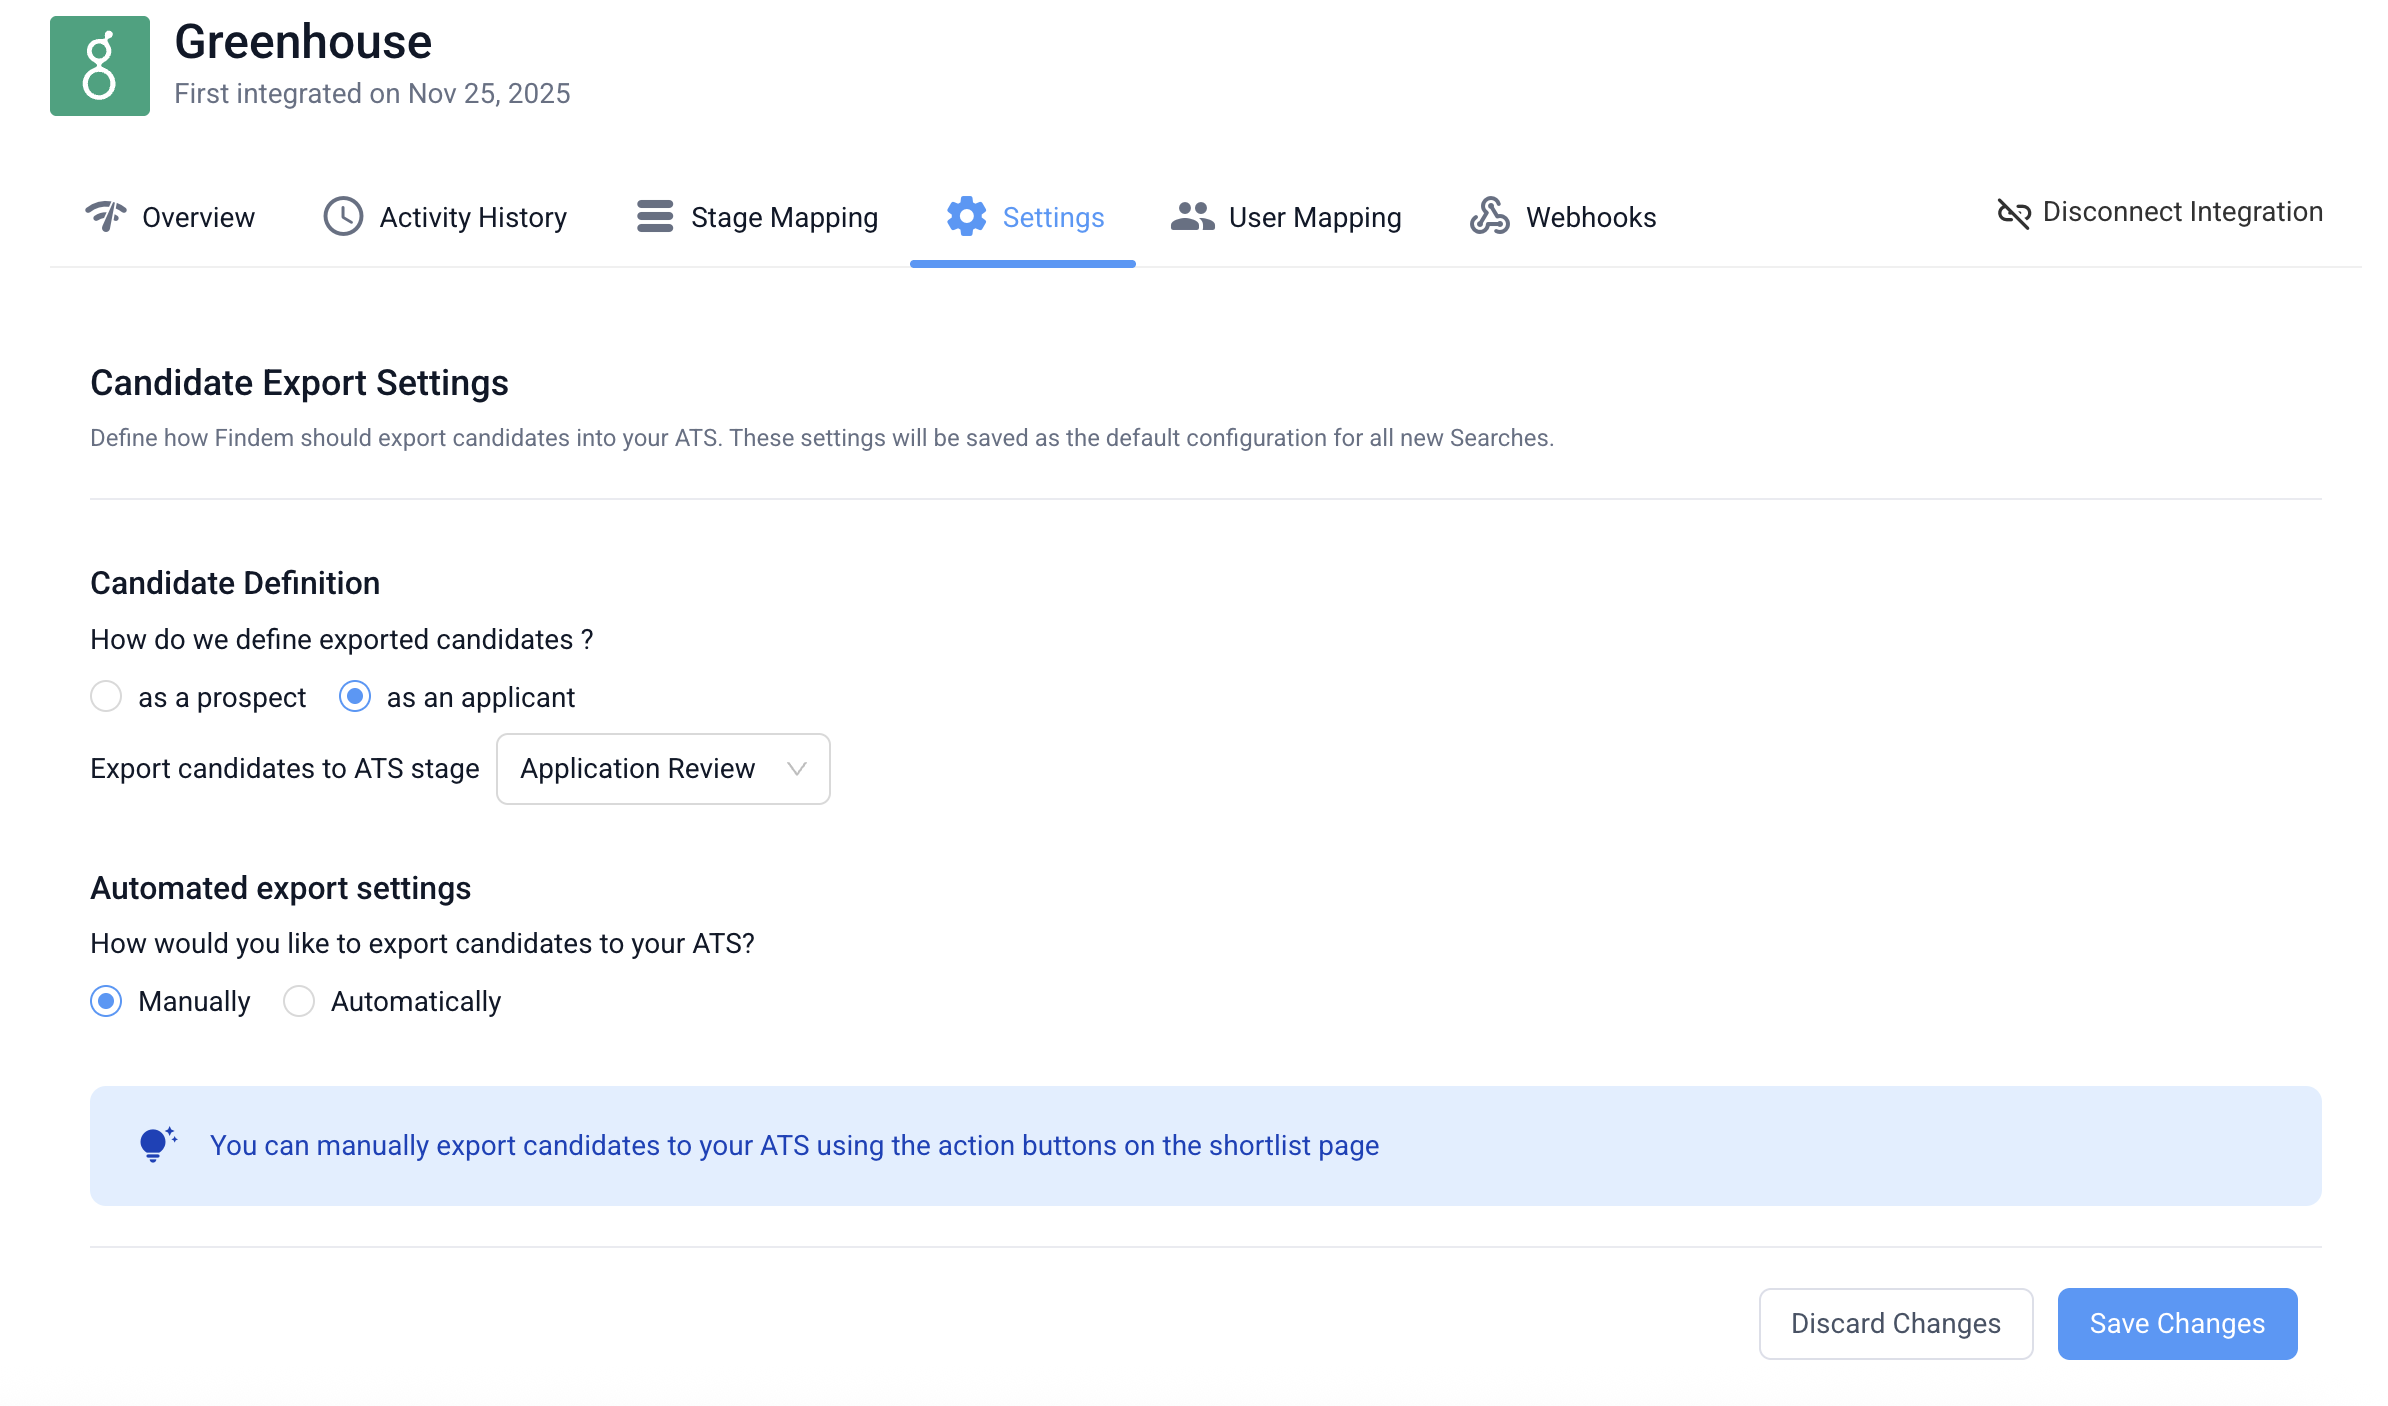
Task: Click the Discard Changes button
Action: click(x=1896, y=1323)
